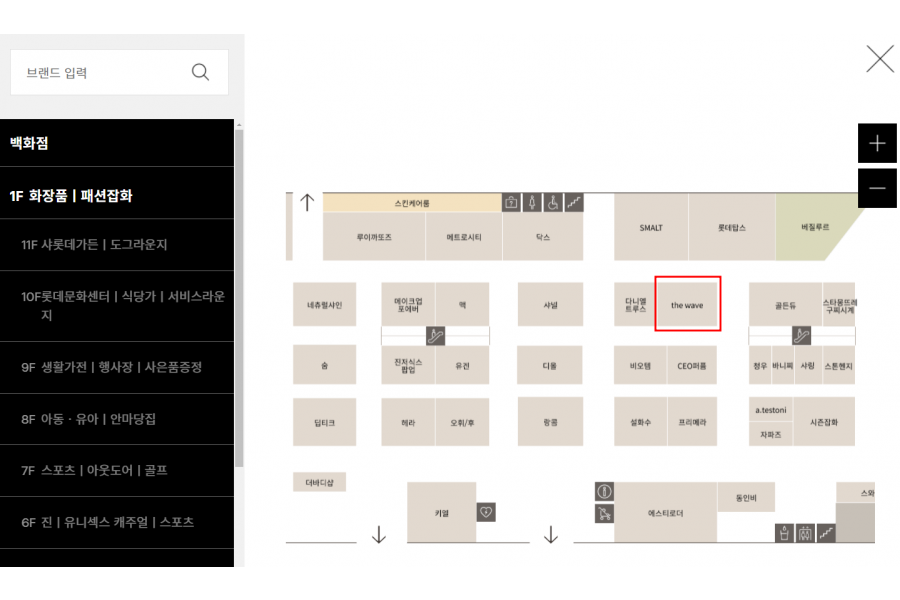
Task: Select the 버질루르 store on map
Action: tap(815, 227)
